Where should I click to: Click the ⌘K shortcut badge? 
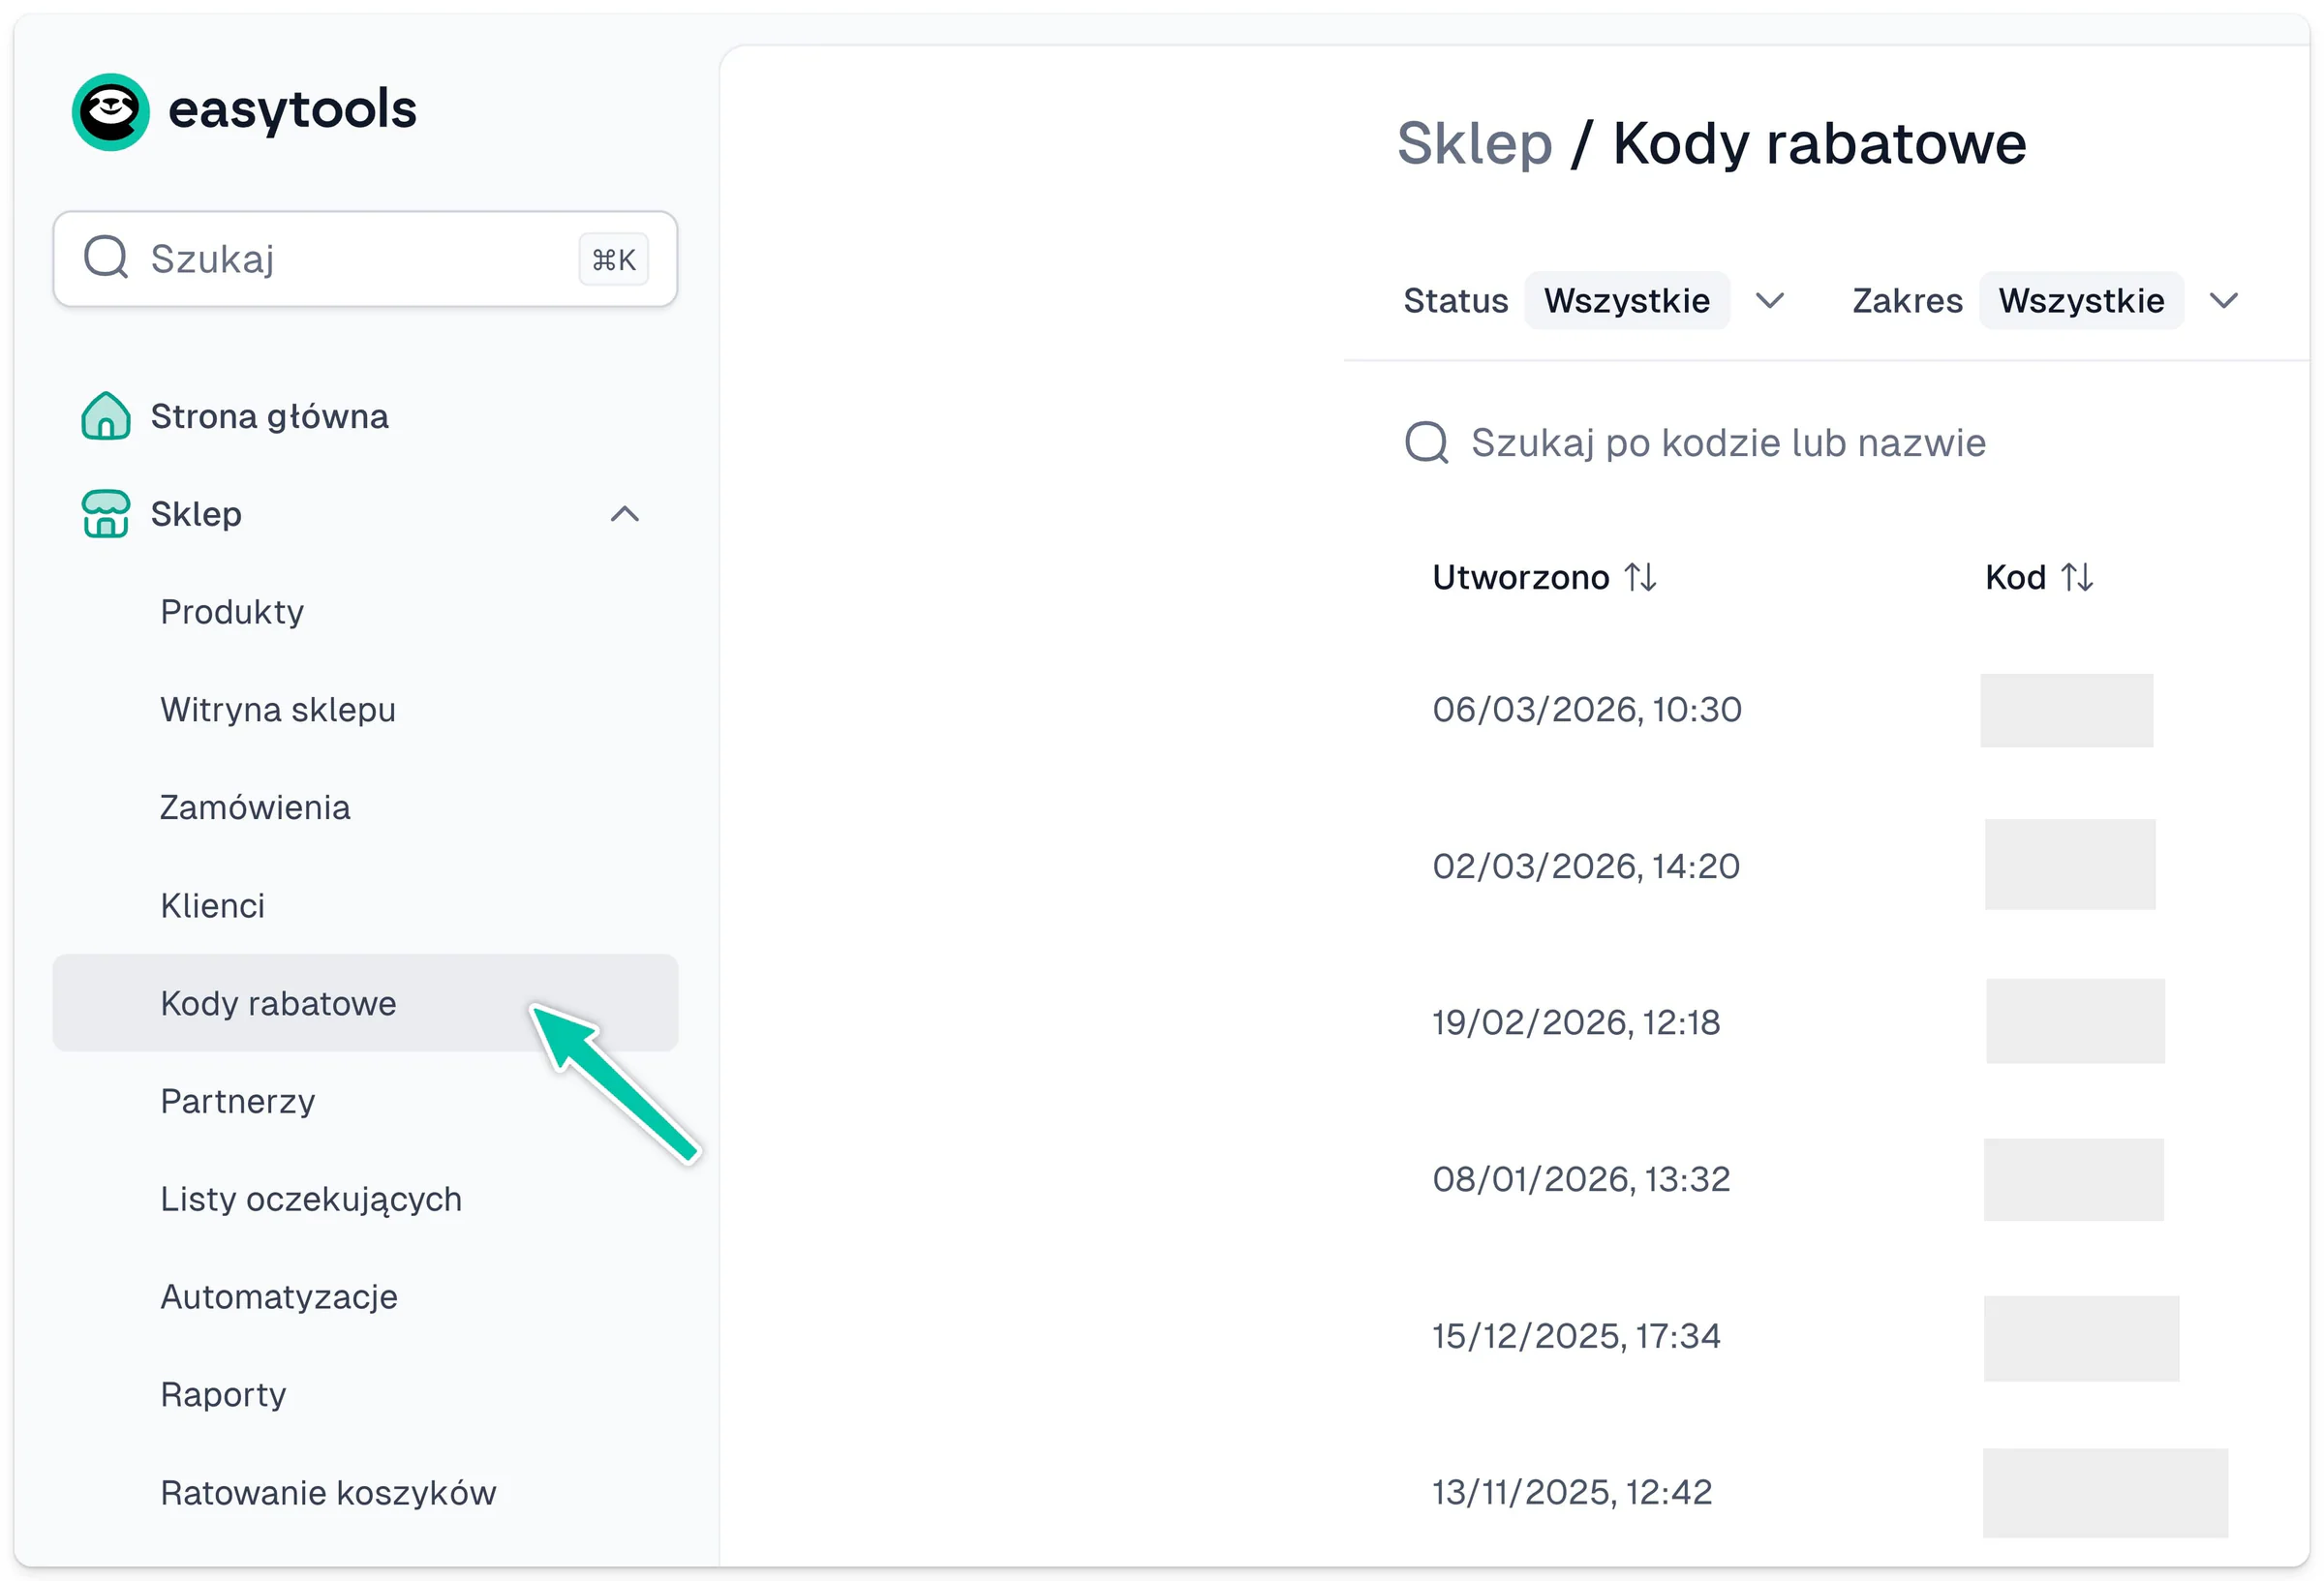tap(613, 259)
